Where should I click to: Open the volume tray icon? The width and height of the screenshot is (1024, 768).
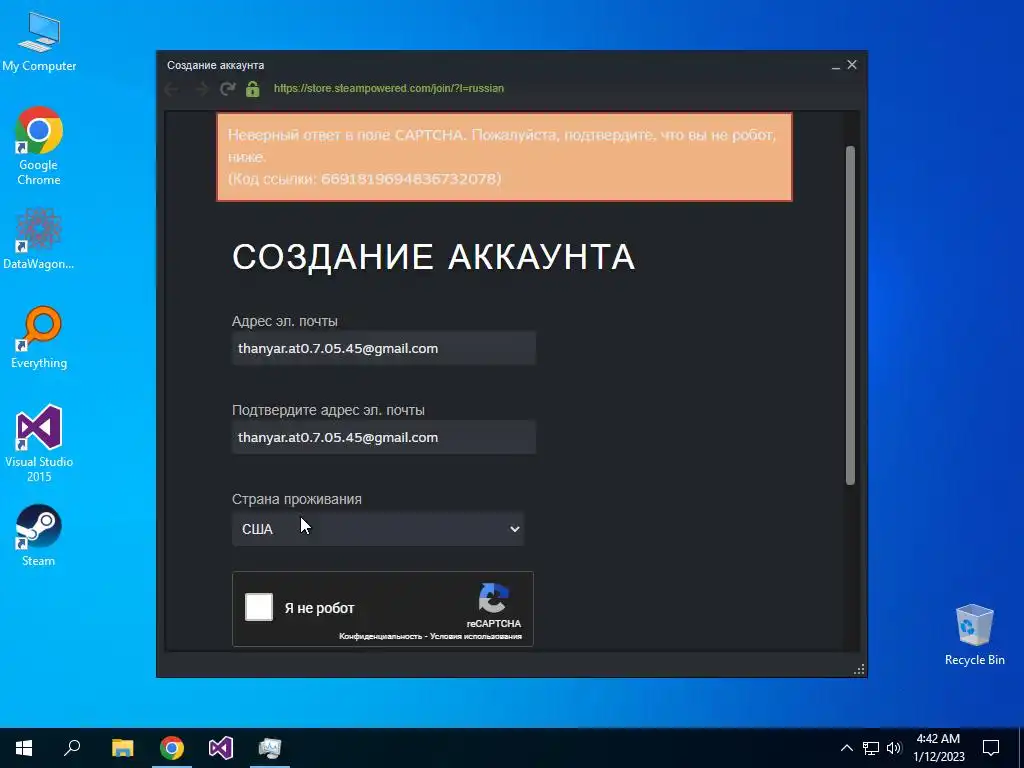point(894,748)
